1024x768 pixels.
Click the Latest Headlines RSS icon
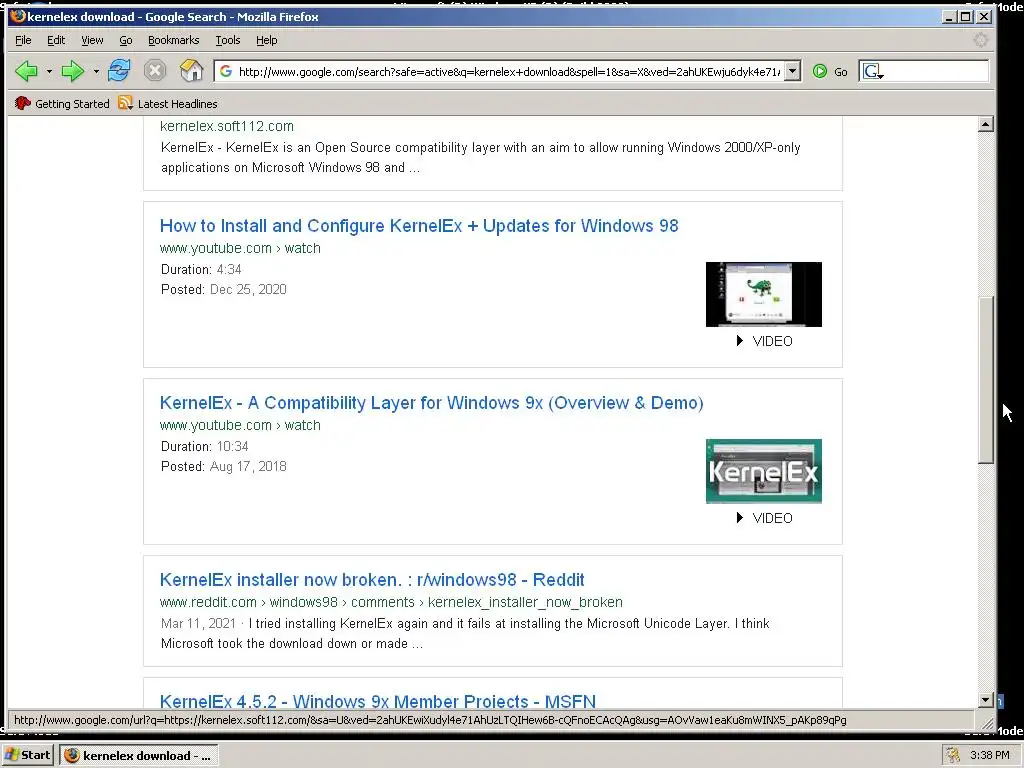125,103
